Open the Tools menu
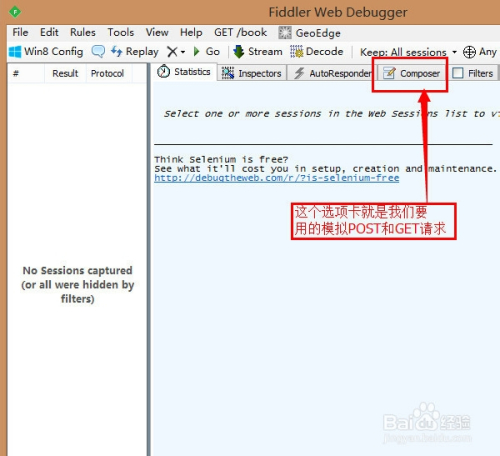Image resolution: width=500 pixels, height=456 pixels. pyautogui.click(x=121, y=32)
